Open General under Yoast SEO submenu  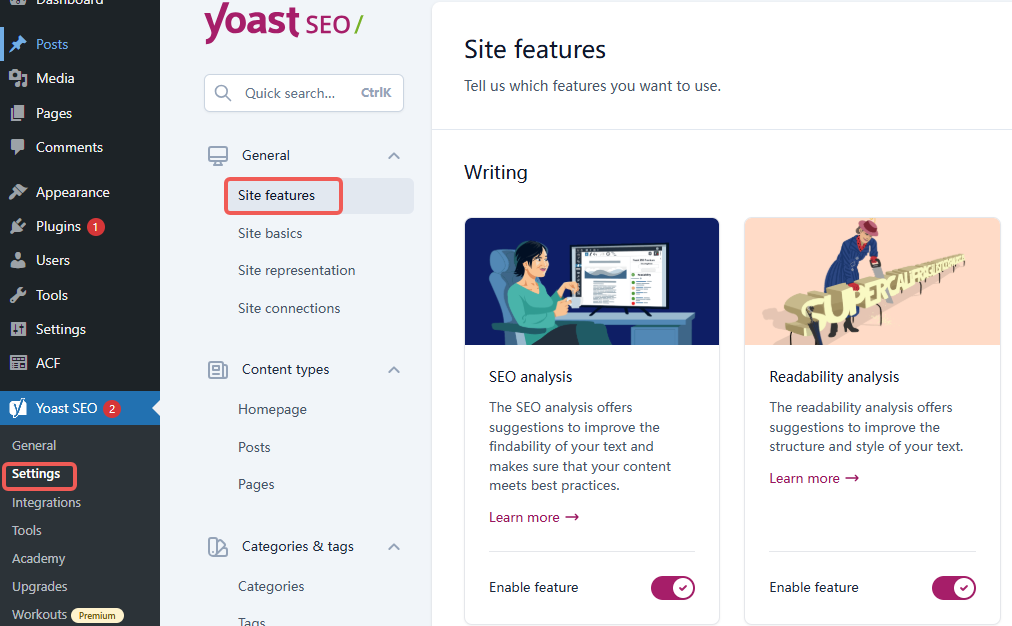(x=34, y=445)
